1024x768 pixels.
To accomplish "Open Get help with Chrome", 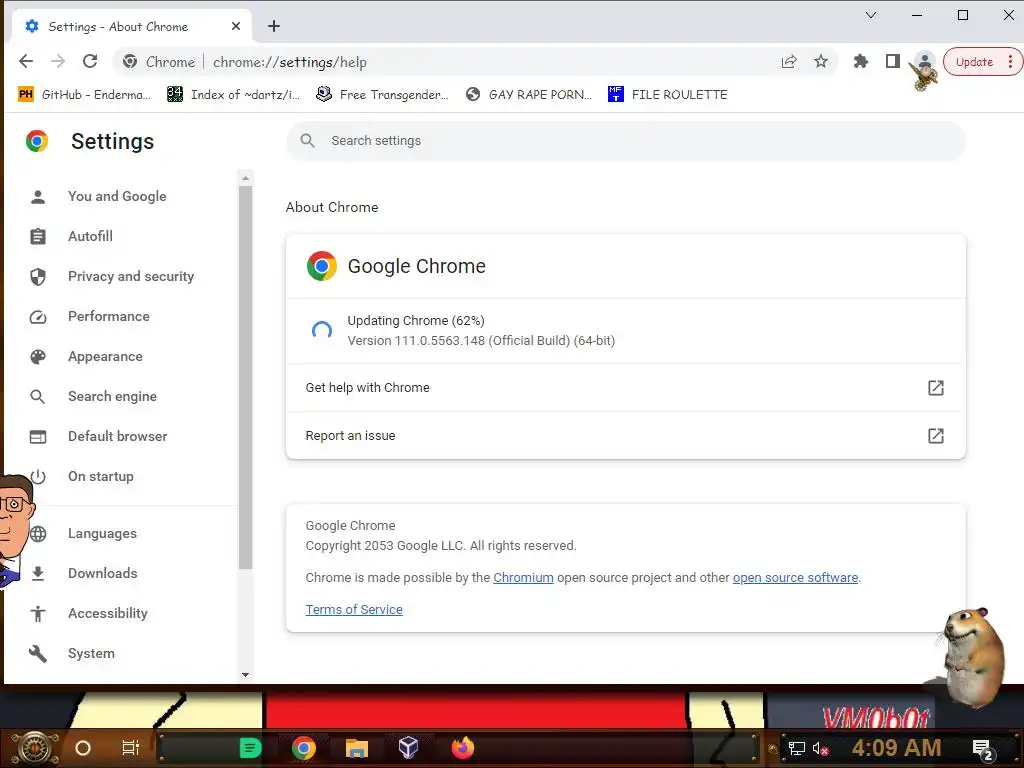I will (626, 388).
